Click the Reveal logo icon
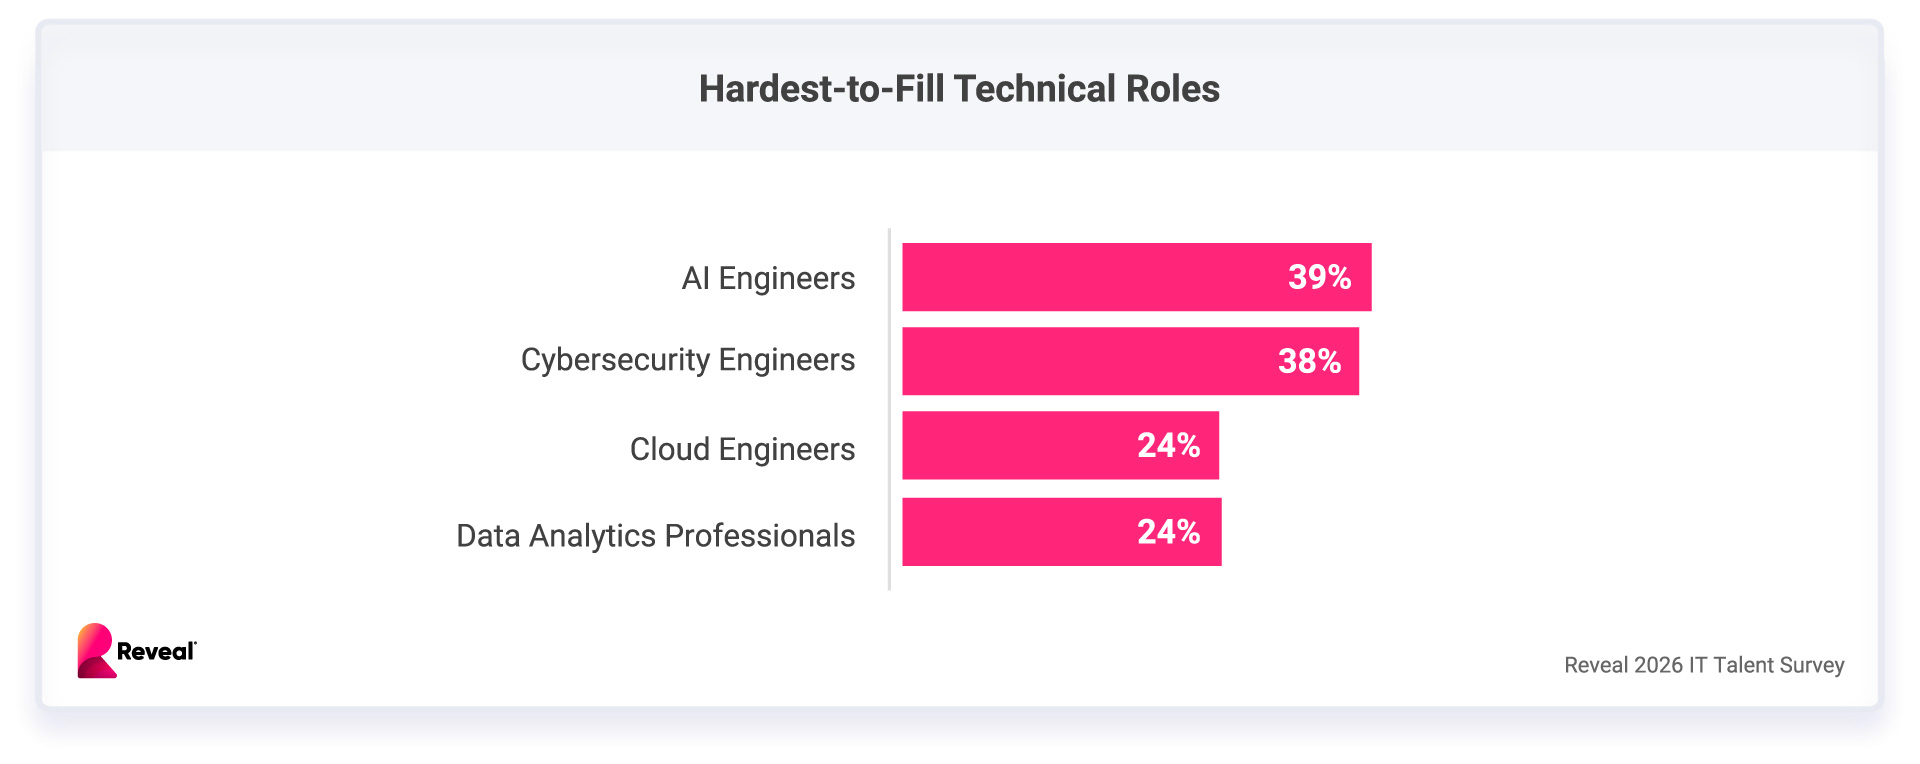Image resolution: width=1920 pixels, height=764 pixels. coord(96,651)
